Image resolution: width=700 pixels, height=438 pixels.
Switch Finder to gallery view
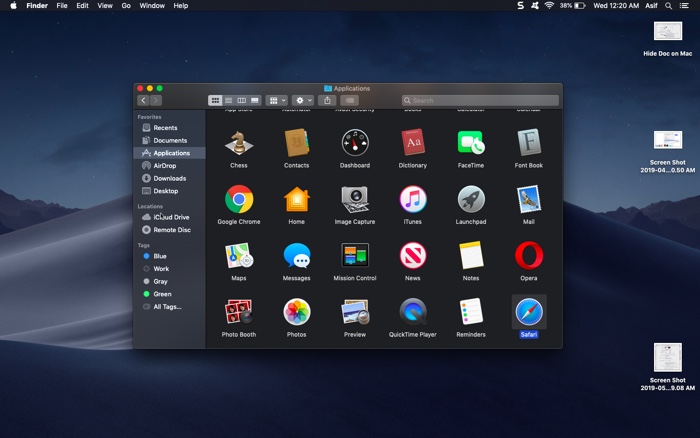[254, 100]
